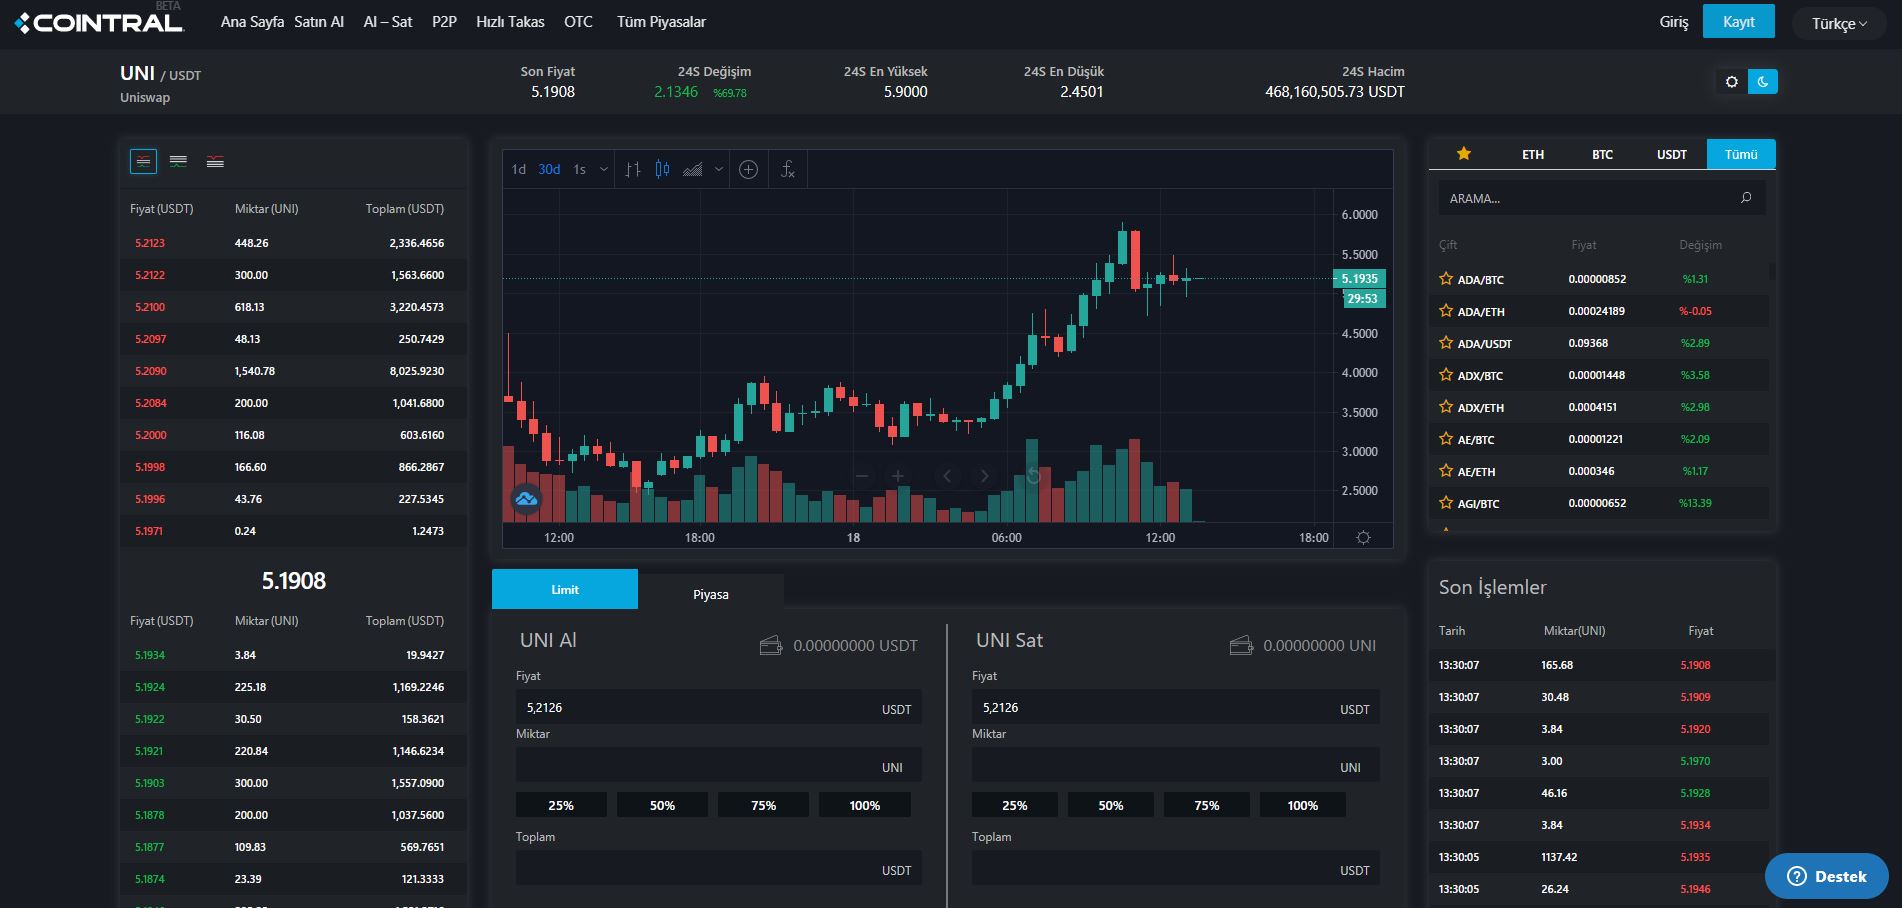Favorite the ADA/USDT pair star

click(x=1446, y=343)
